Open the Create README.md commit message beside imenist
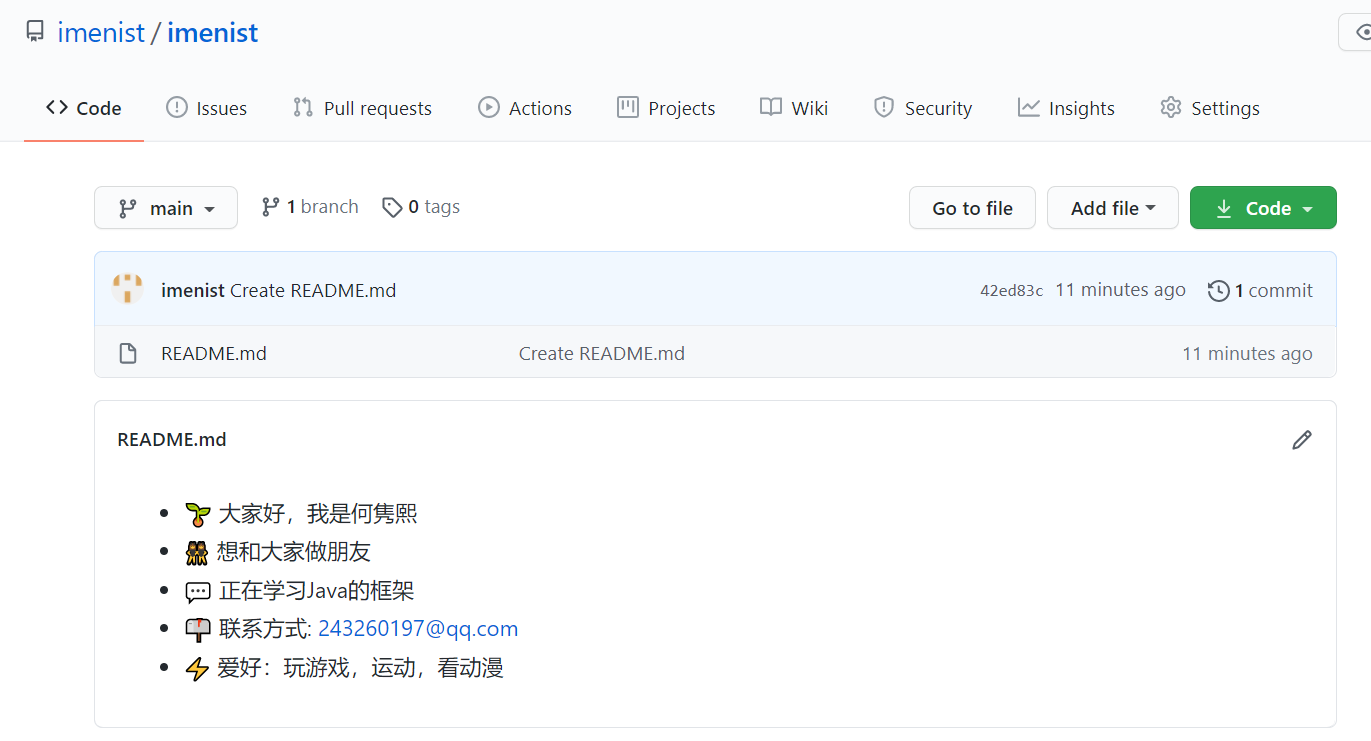Image resolution: width=1371 pixels, height=741 pixels. (313, 291)
